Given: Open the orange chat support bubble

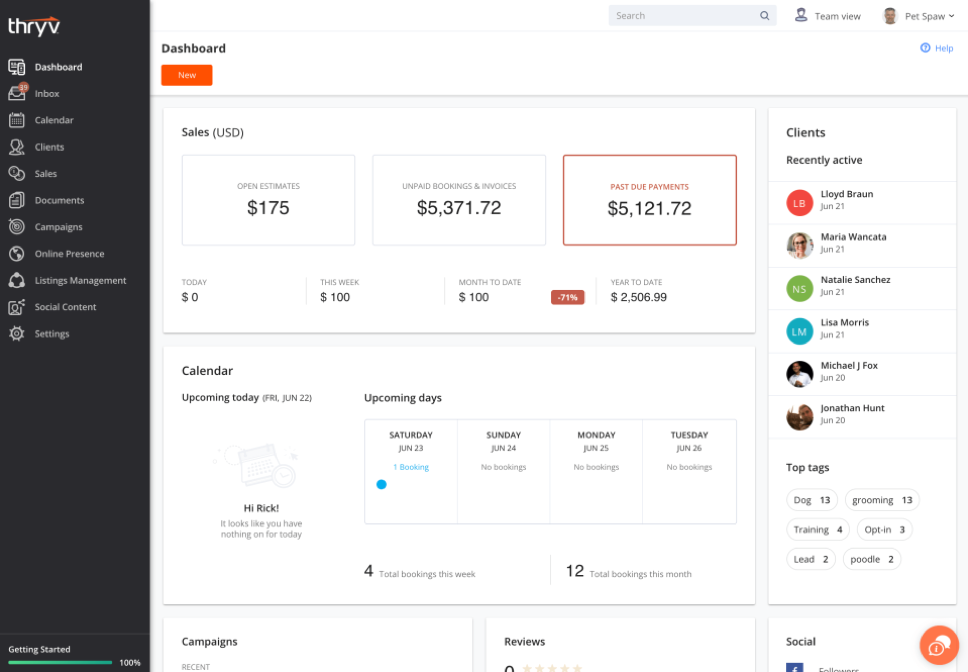Looking at the screenshot, I should pyautogui.click(x=939, y=645).
